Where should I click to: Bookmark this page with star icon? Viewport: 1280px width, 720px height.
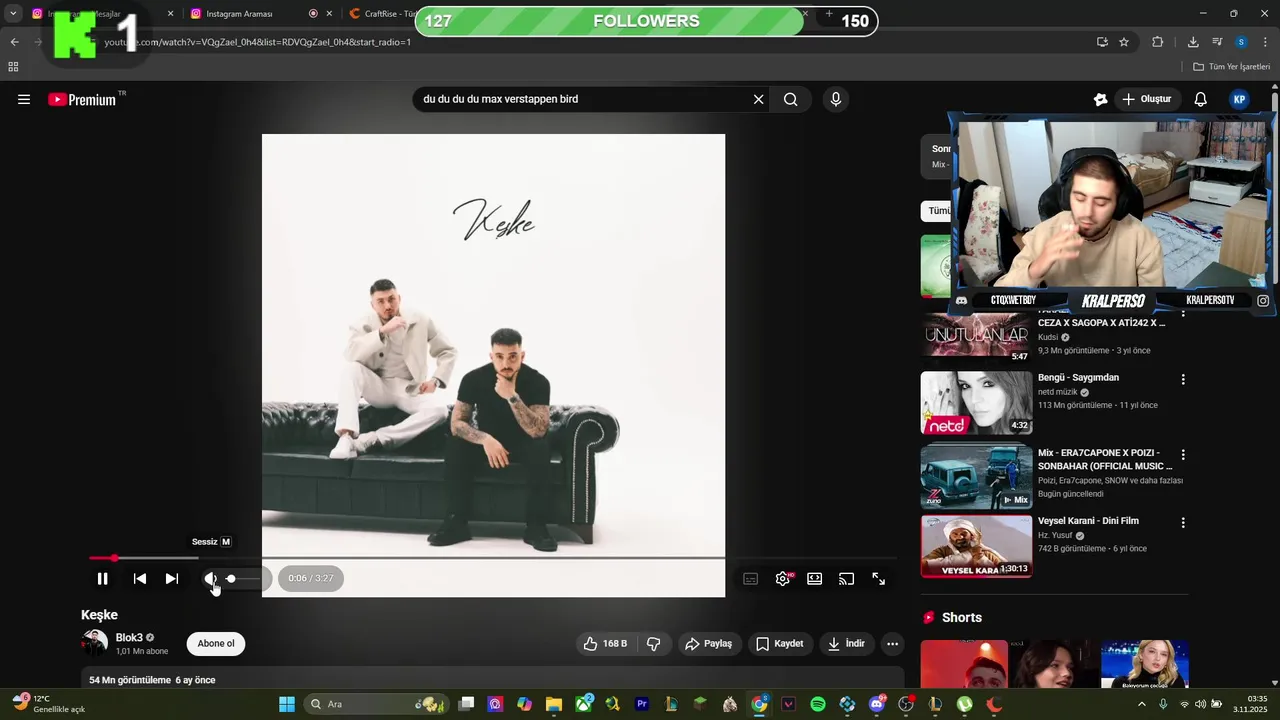click(x=1124, y=42)
